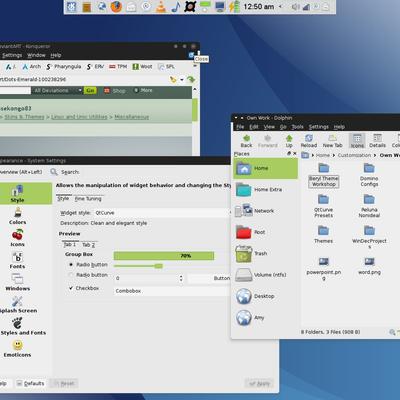Image resolution: width=400 pixels, height=400 pixels.
Task: Open Linux and Unix Utilities link
Action: pyautogui.click(x=79, y=117)
